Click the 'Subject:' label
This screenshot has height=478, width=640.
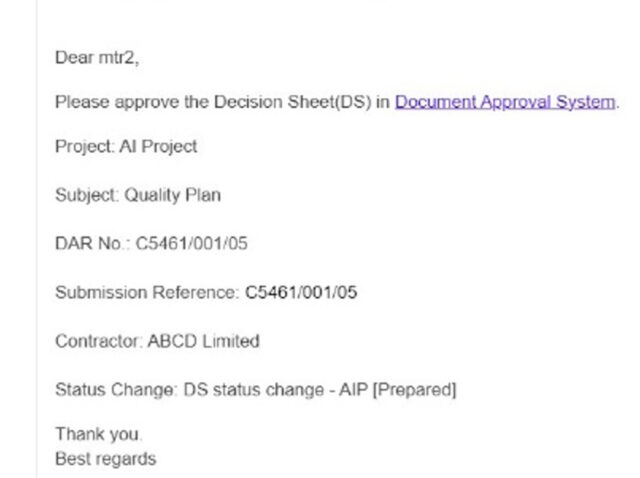coord(87,195)
